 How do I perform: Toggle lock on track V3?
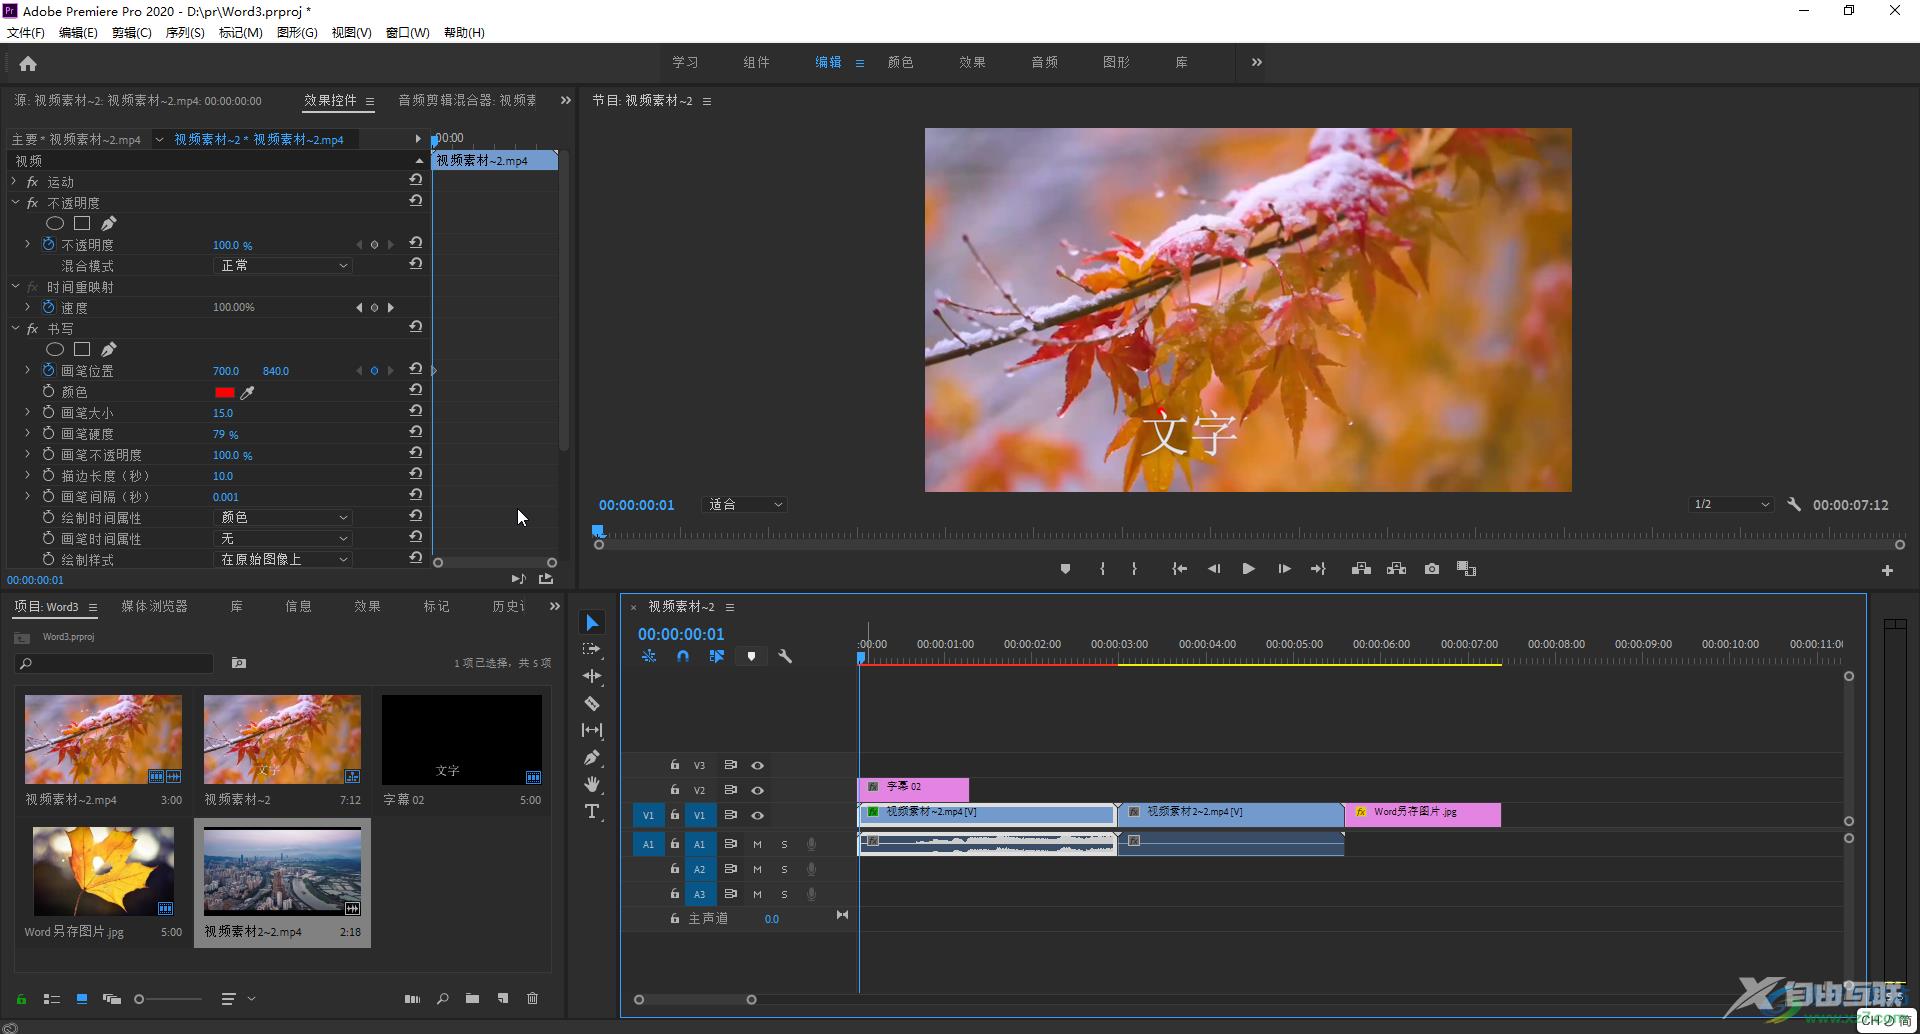click(675, 765)
